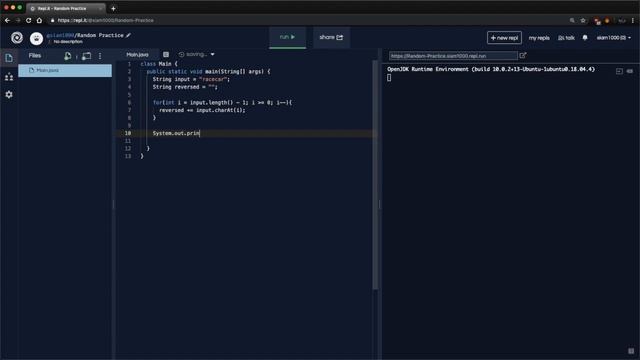Click the Repl.it spiral logo

(17, 38)
